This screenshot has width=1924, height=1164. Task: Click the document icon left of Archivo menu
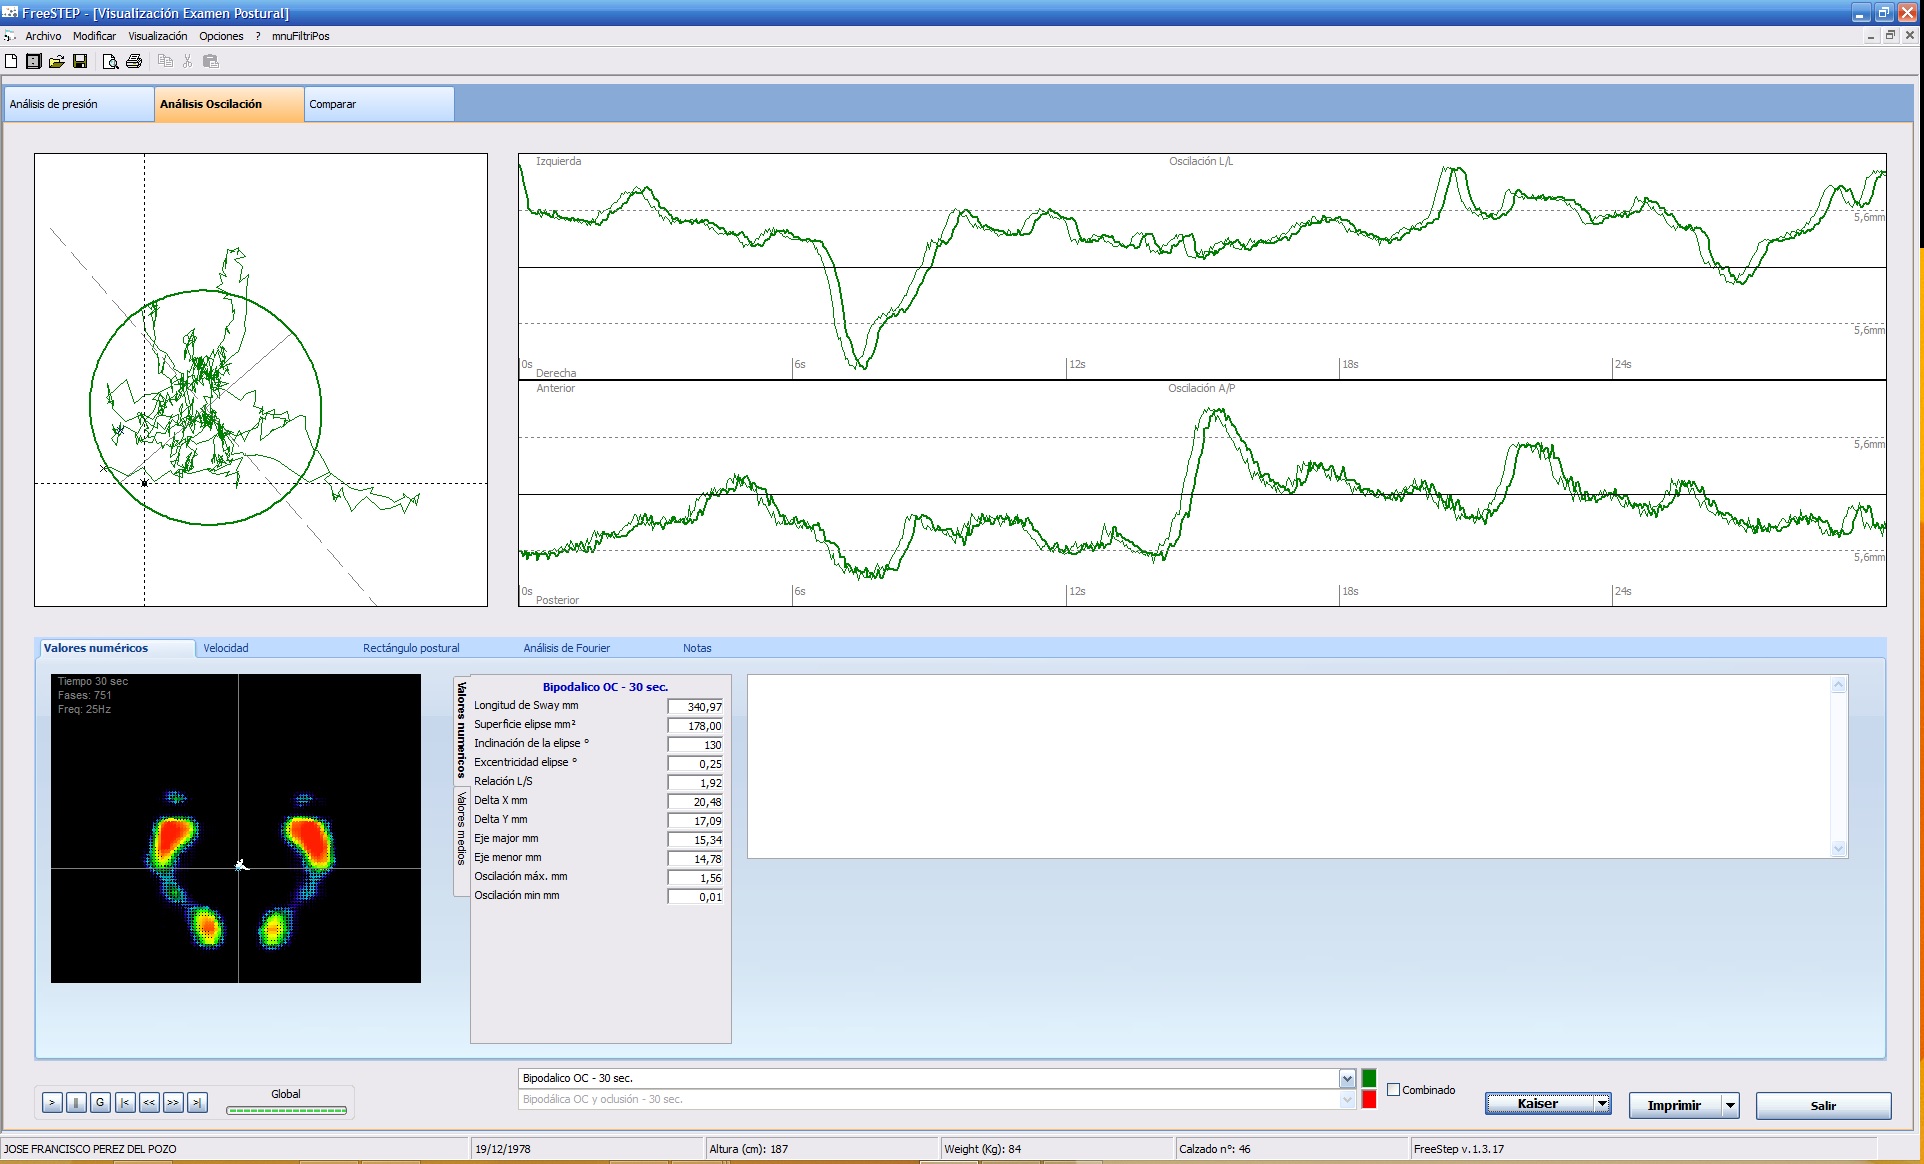point(10,36)
